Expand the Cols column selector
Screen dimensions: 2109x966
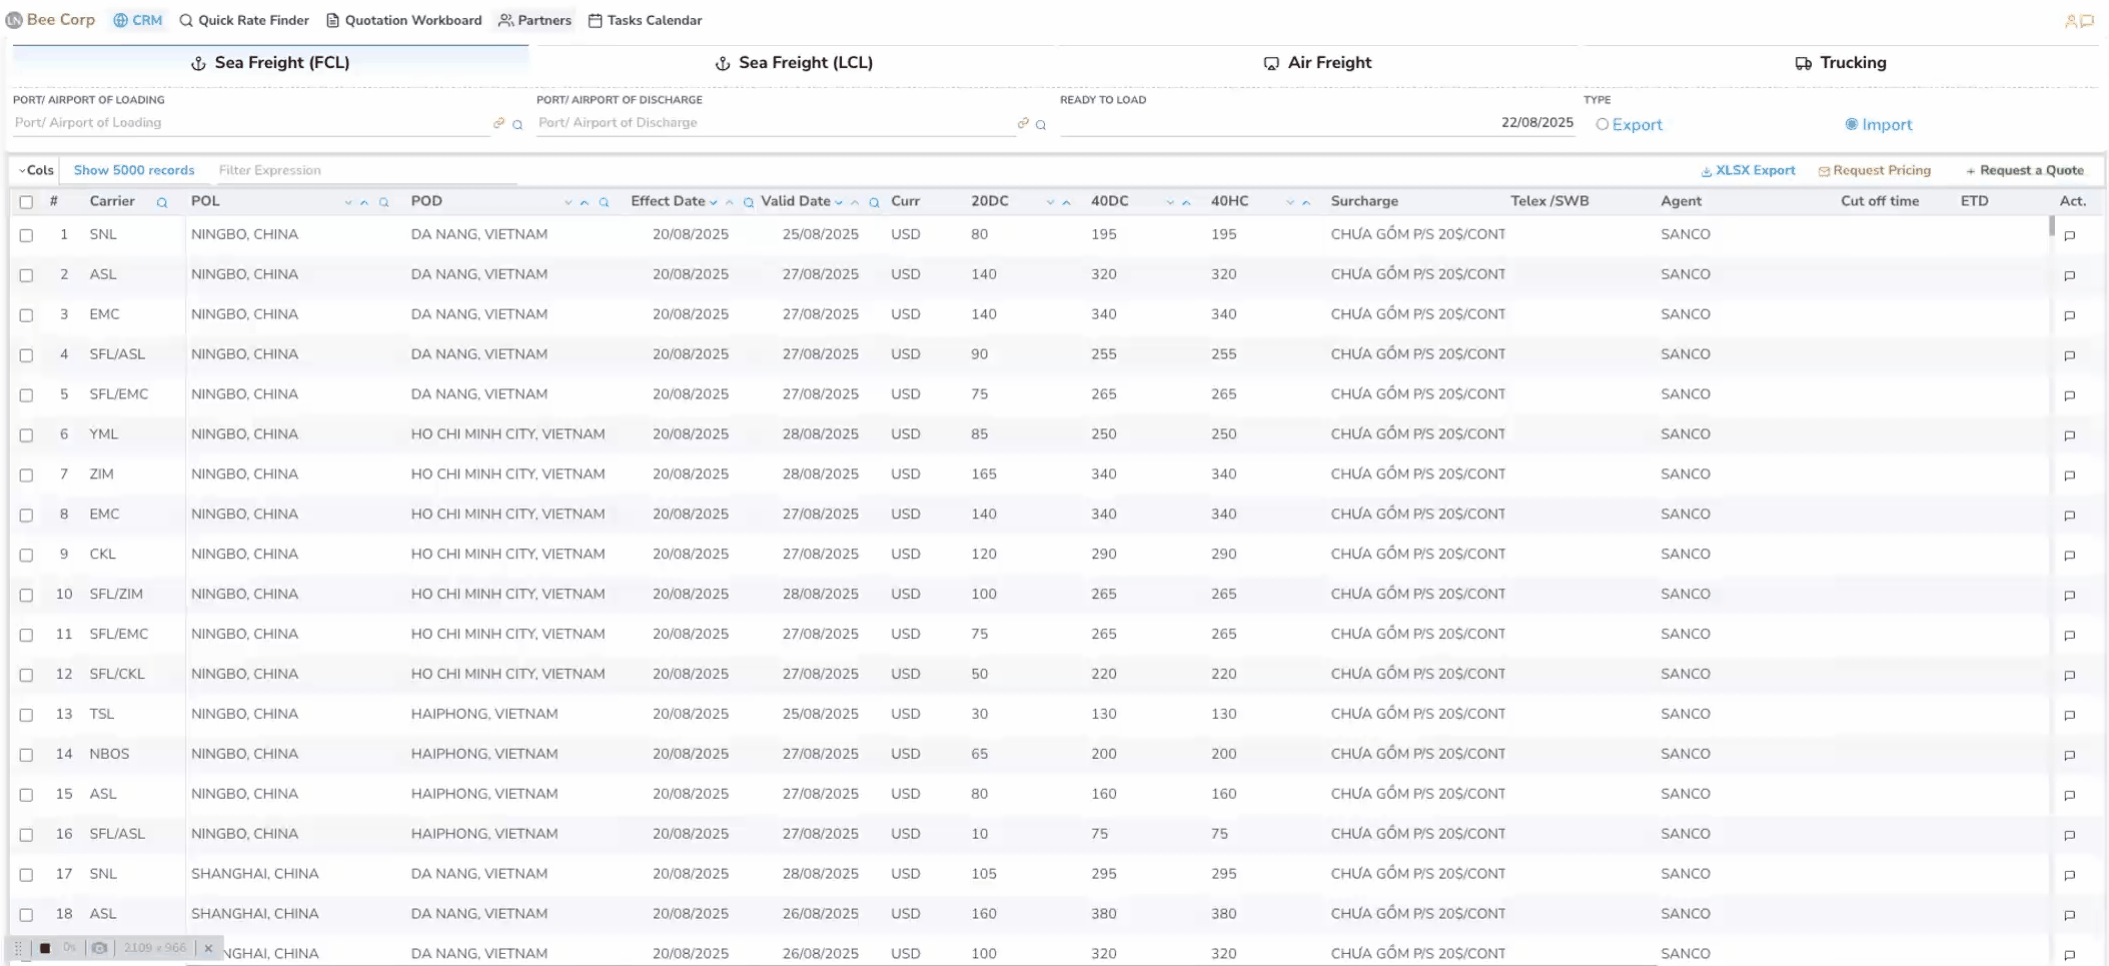(36, 171)
